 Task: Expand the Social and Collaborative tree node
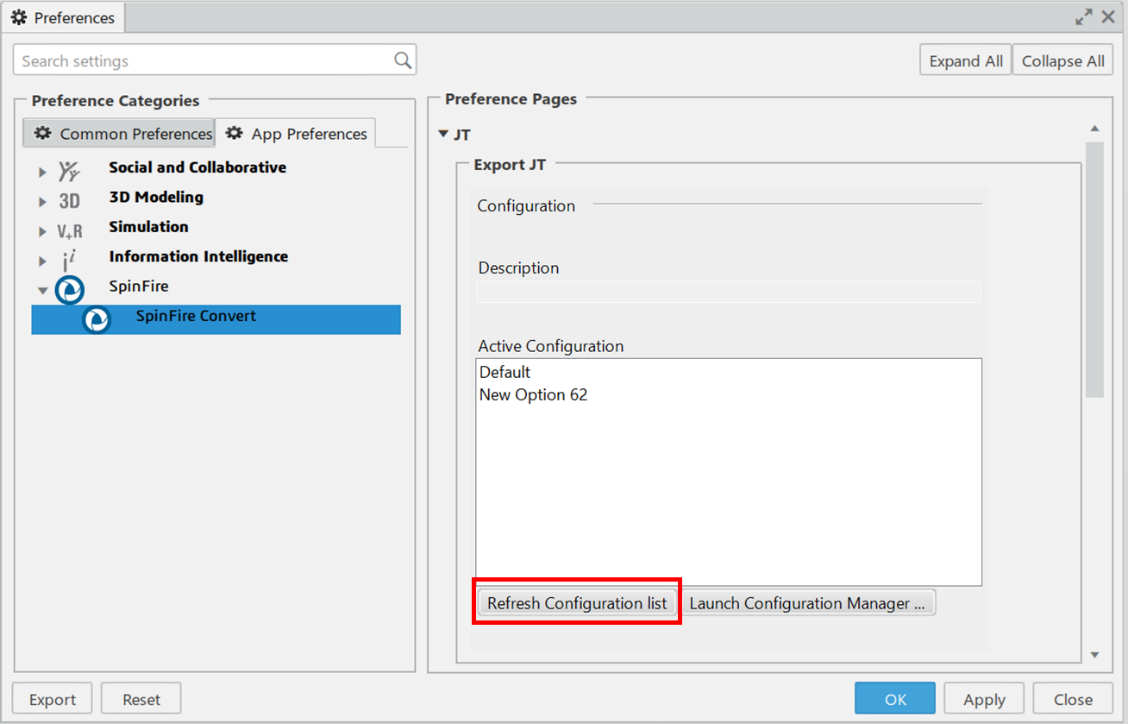pyautogui.click(x=42, y=172)
